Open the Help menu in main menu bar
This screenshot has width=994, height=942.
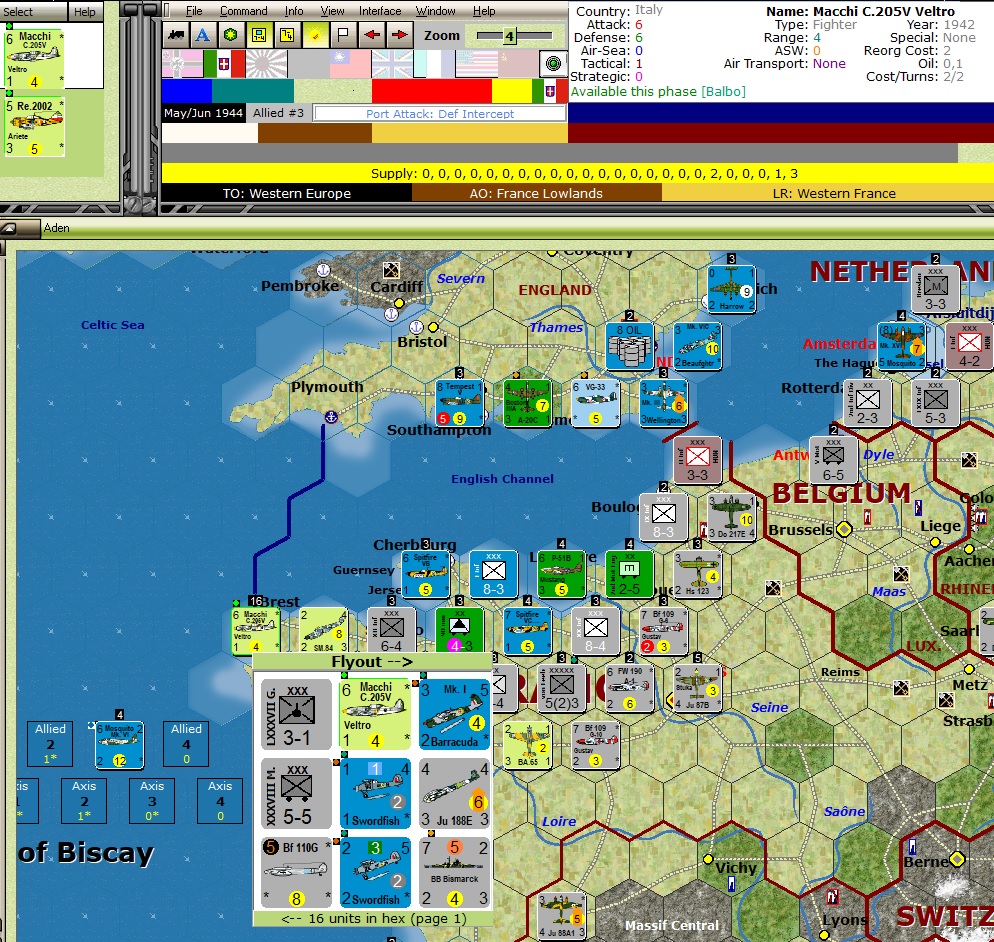[x=484, y=11]
